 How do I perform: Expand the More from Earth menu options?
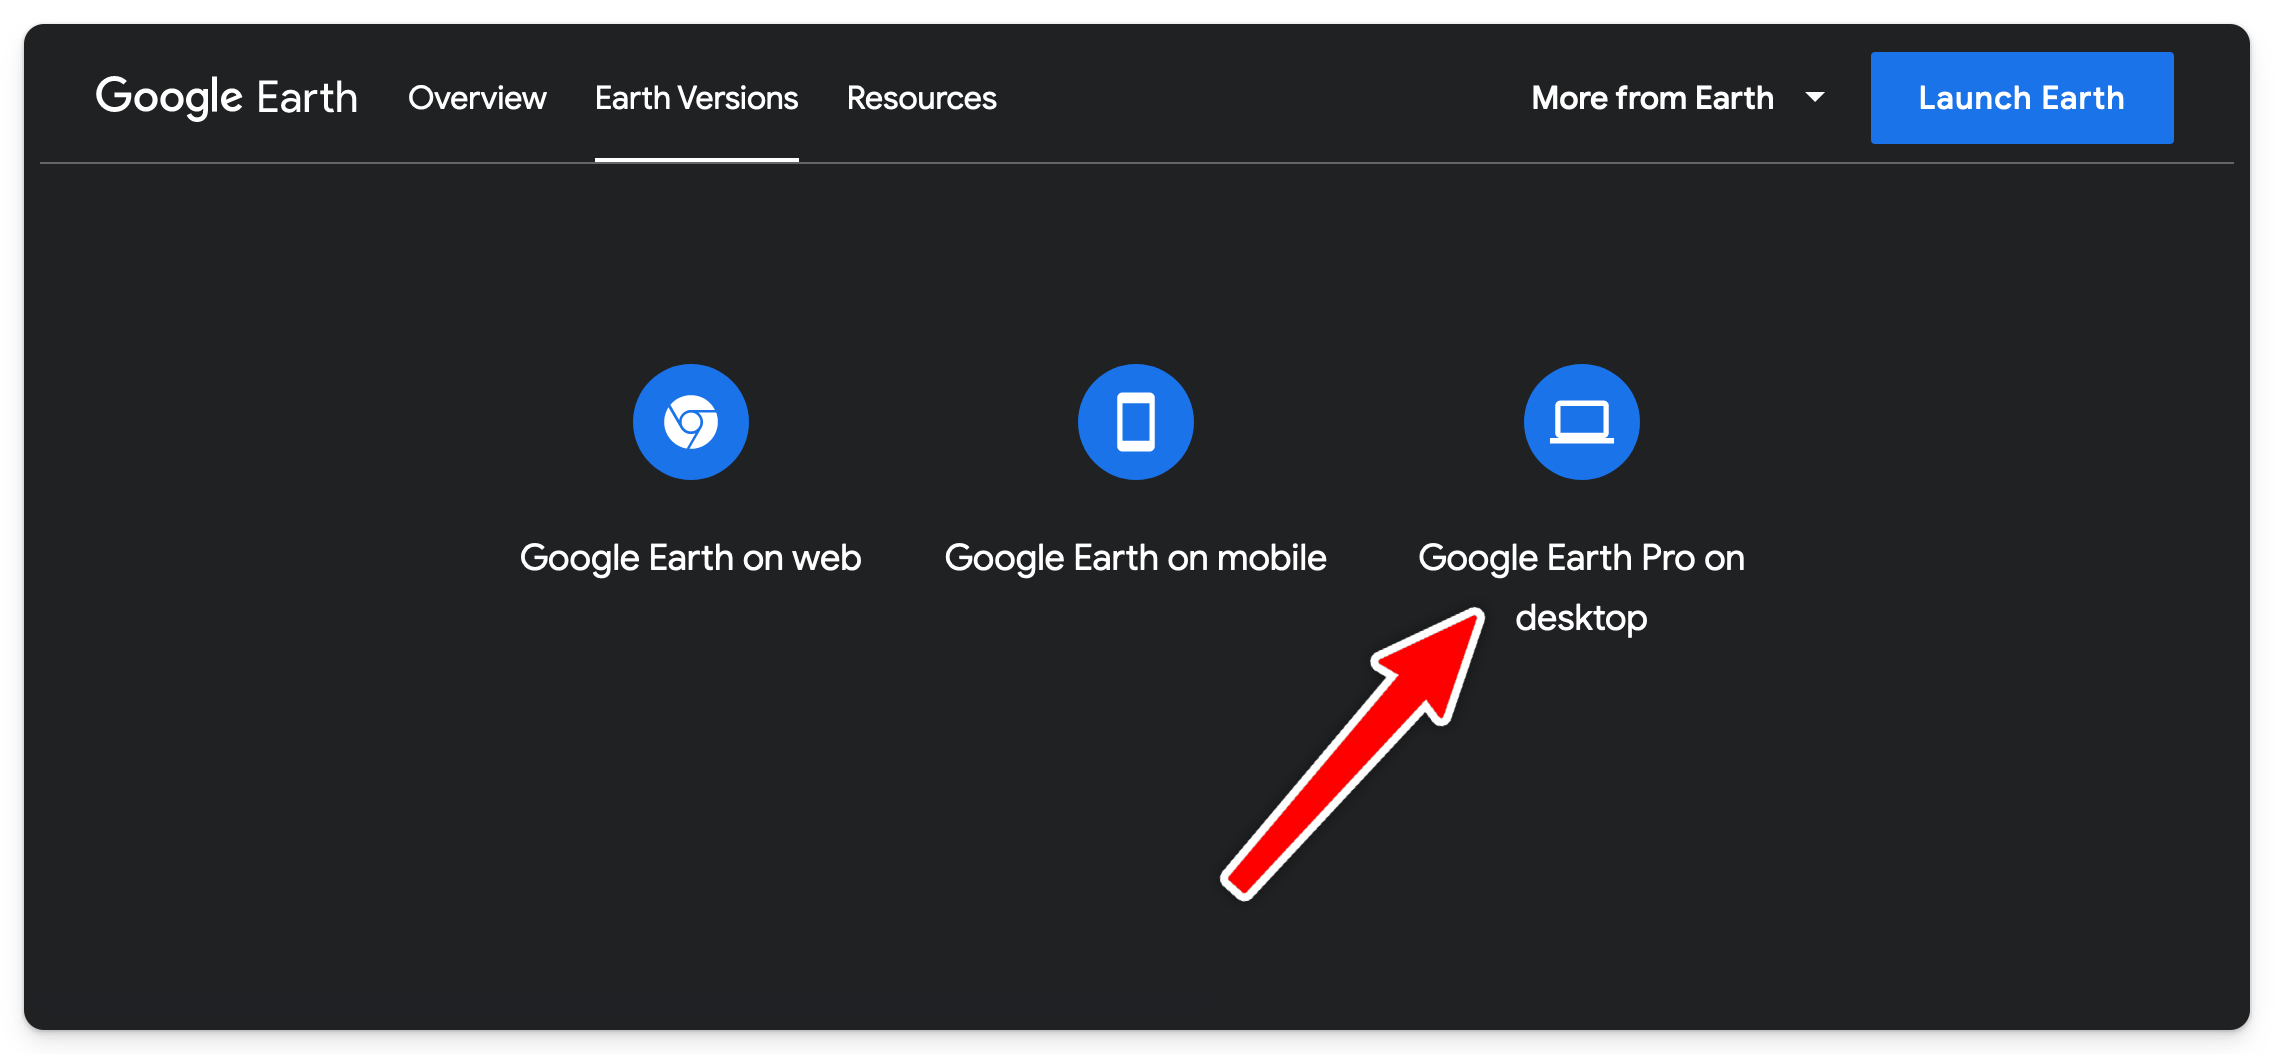coord(1652,97)
